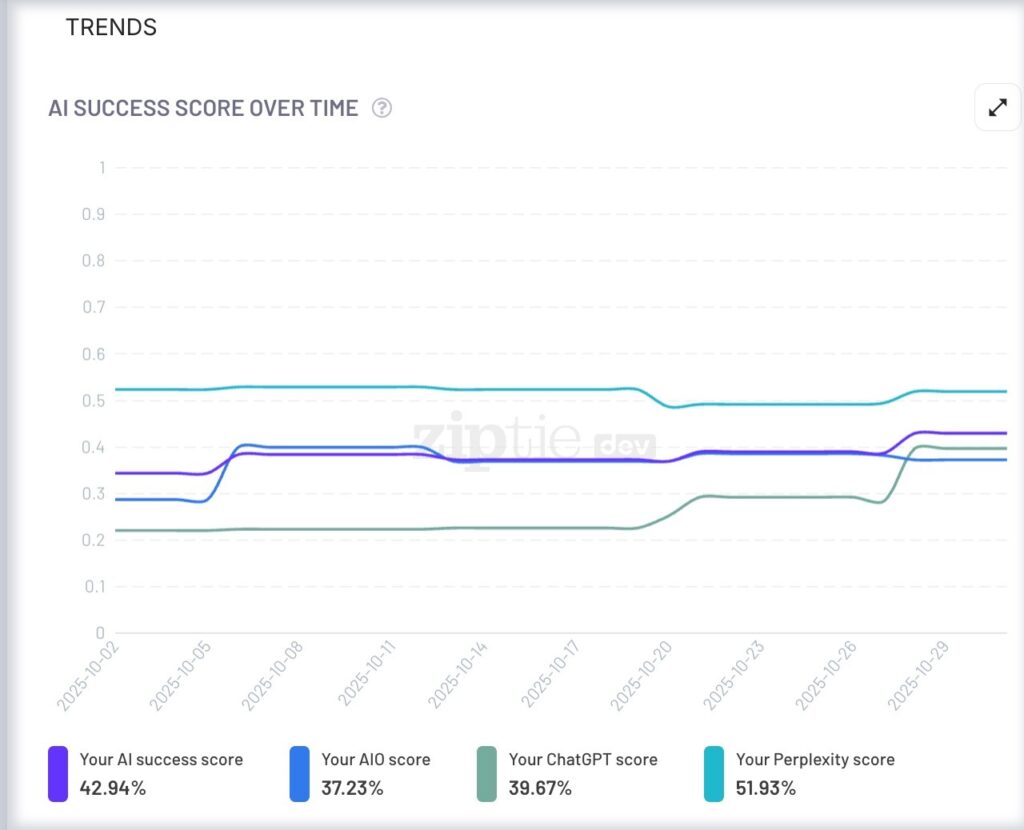Open the TRENDS section heading
This screenshot has width=1024, height=830.
(x=111, y=28)
